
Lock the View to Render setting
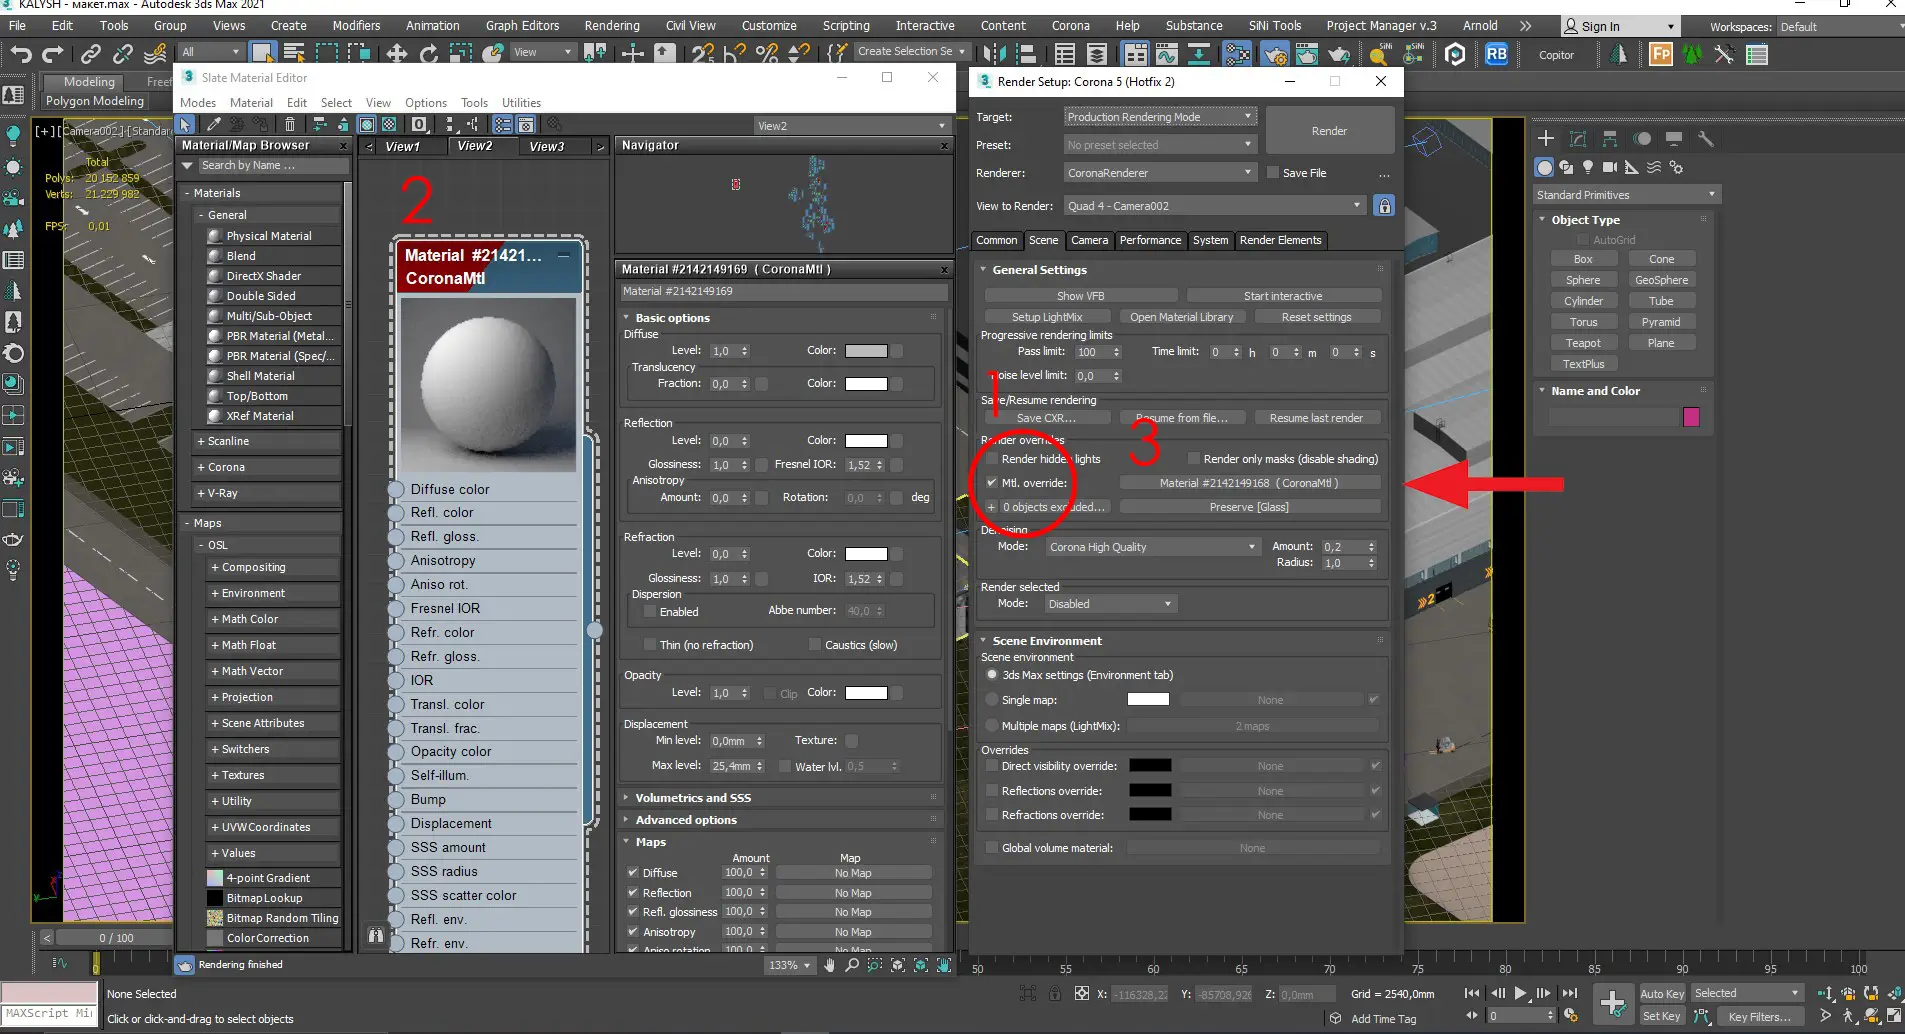click(x=1384, y=206)
